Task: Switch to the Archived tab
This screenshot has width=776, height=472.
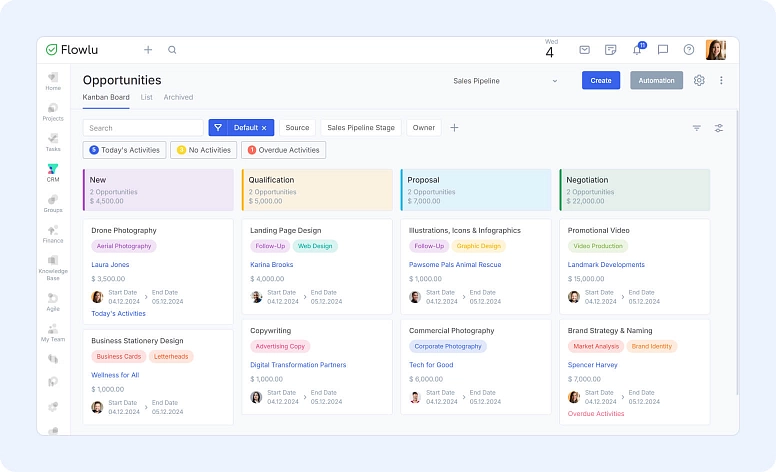Action: point(178,97)
